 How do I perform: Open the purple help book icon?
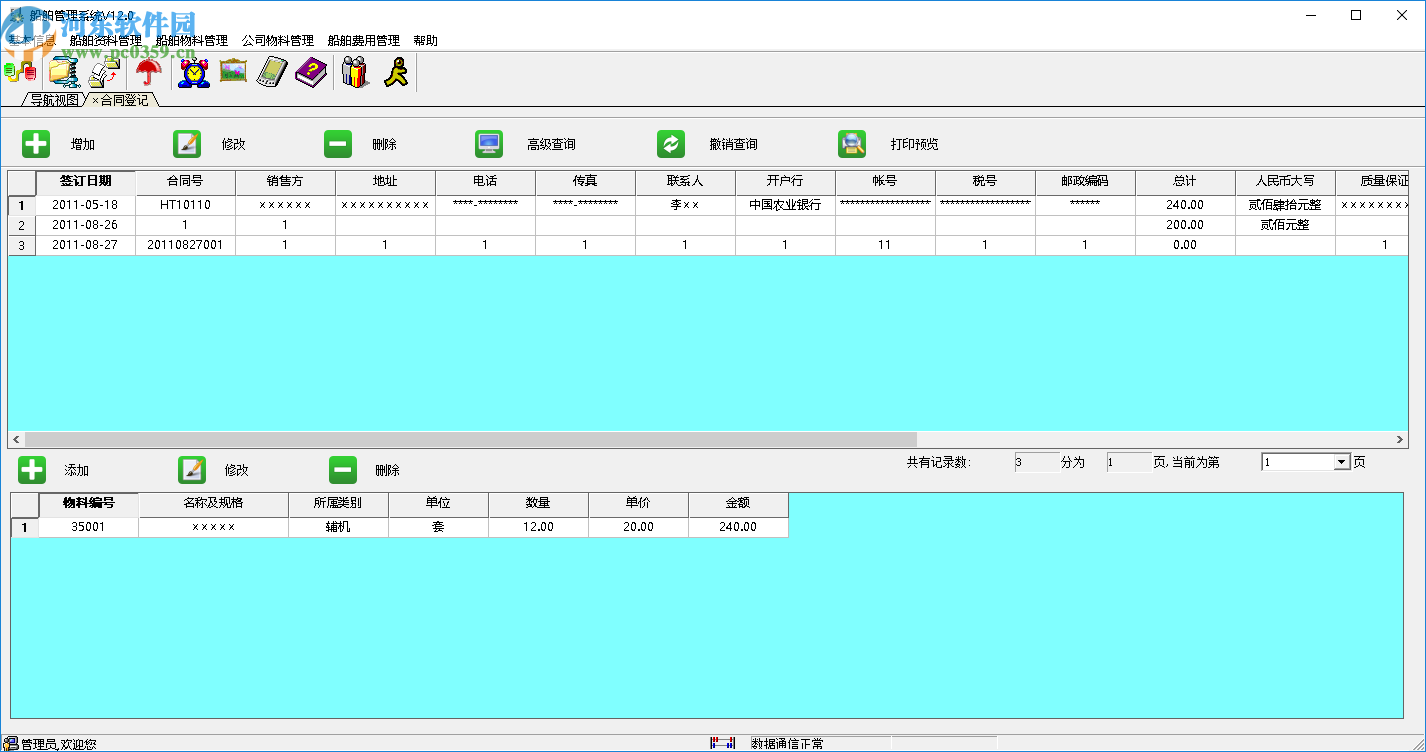311,72
